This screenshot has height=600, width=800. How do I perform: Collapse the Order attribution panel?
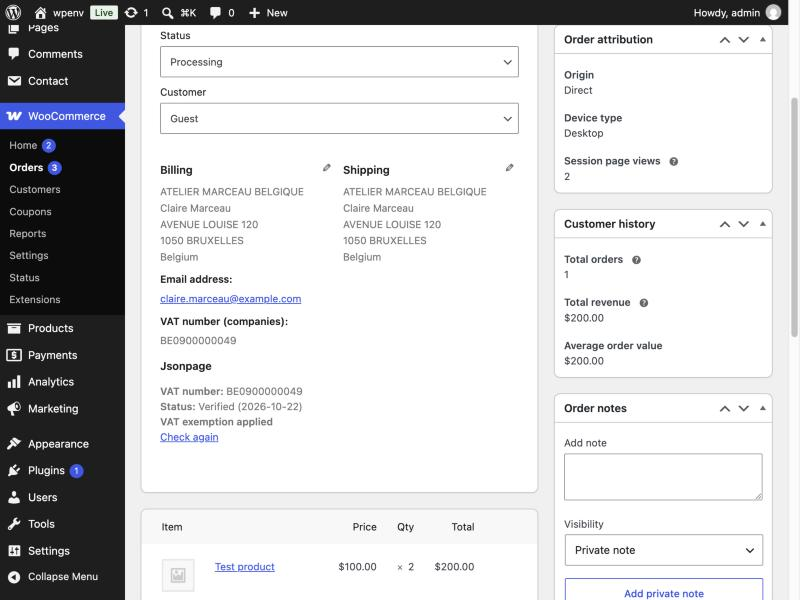click(x=763, y=39)
